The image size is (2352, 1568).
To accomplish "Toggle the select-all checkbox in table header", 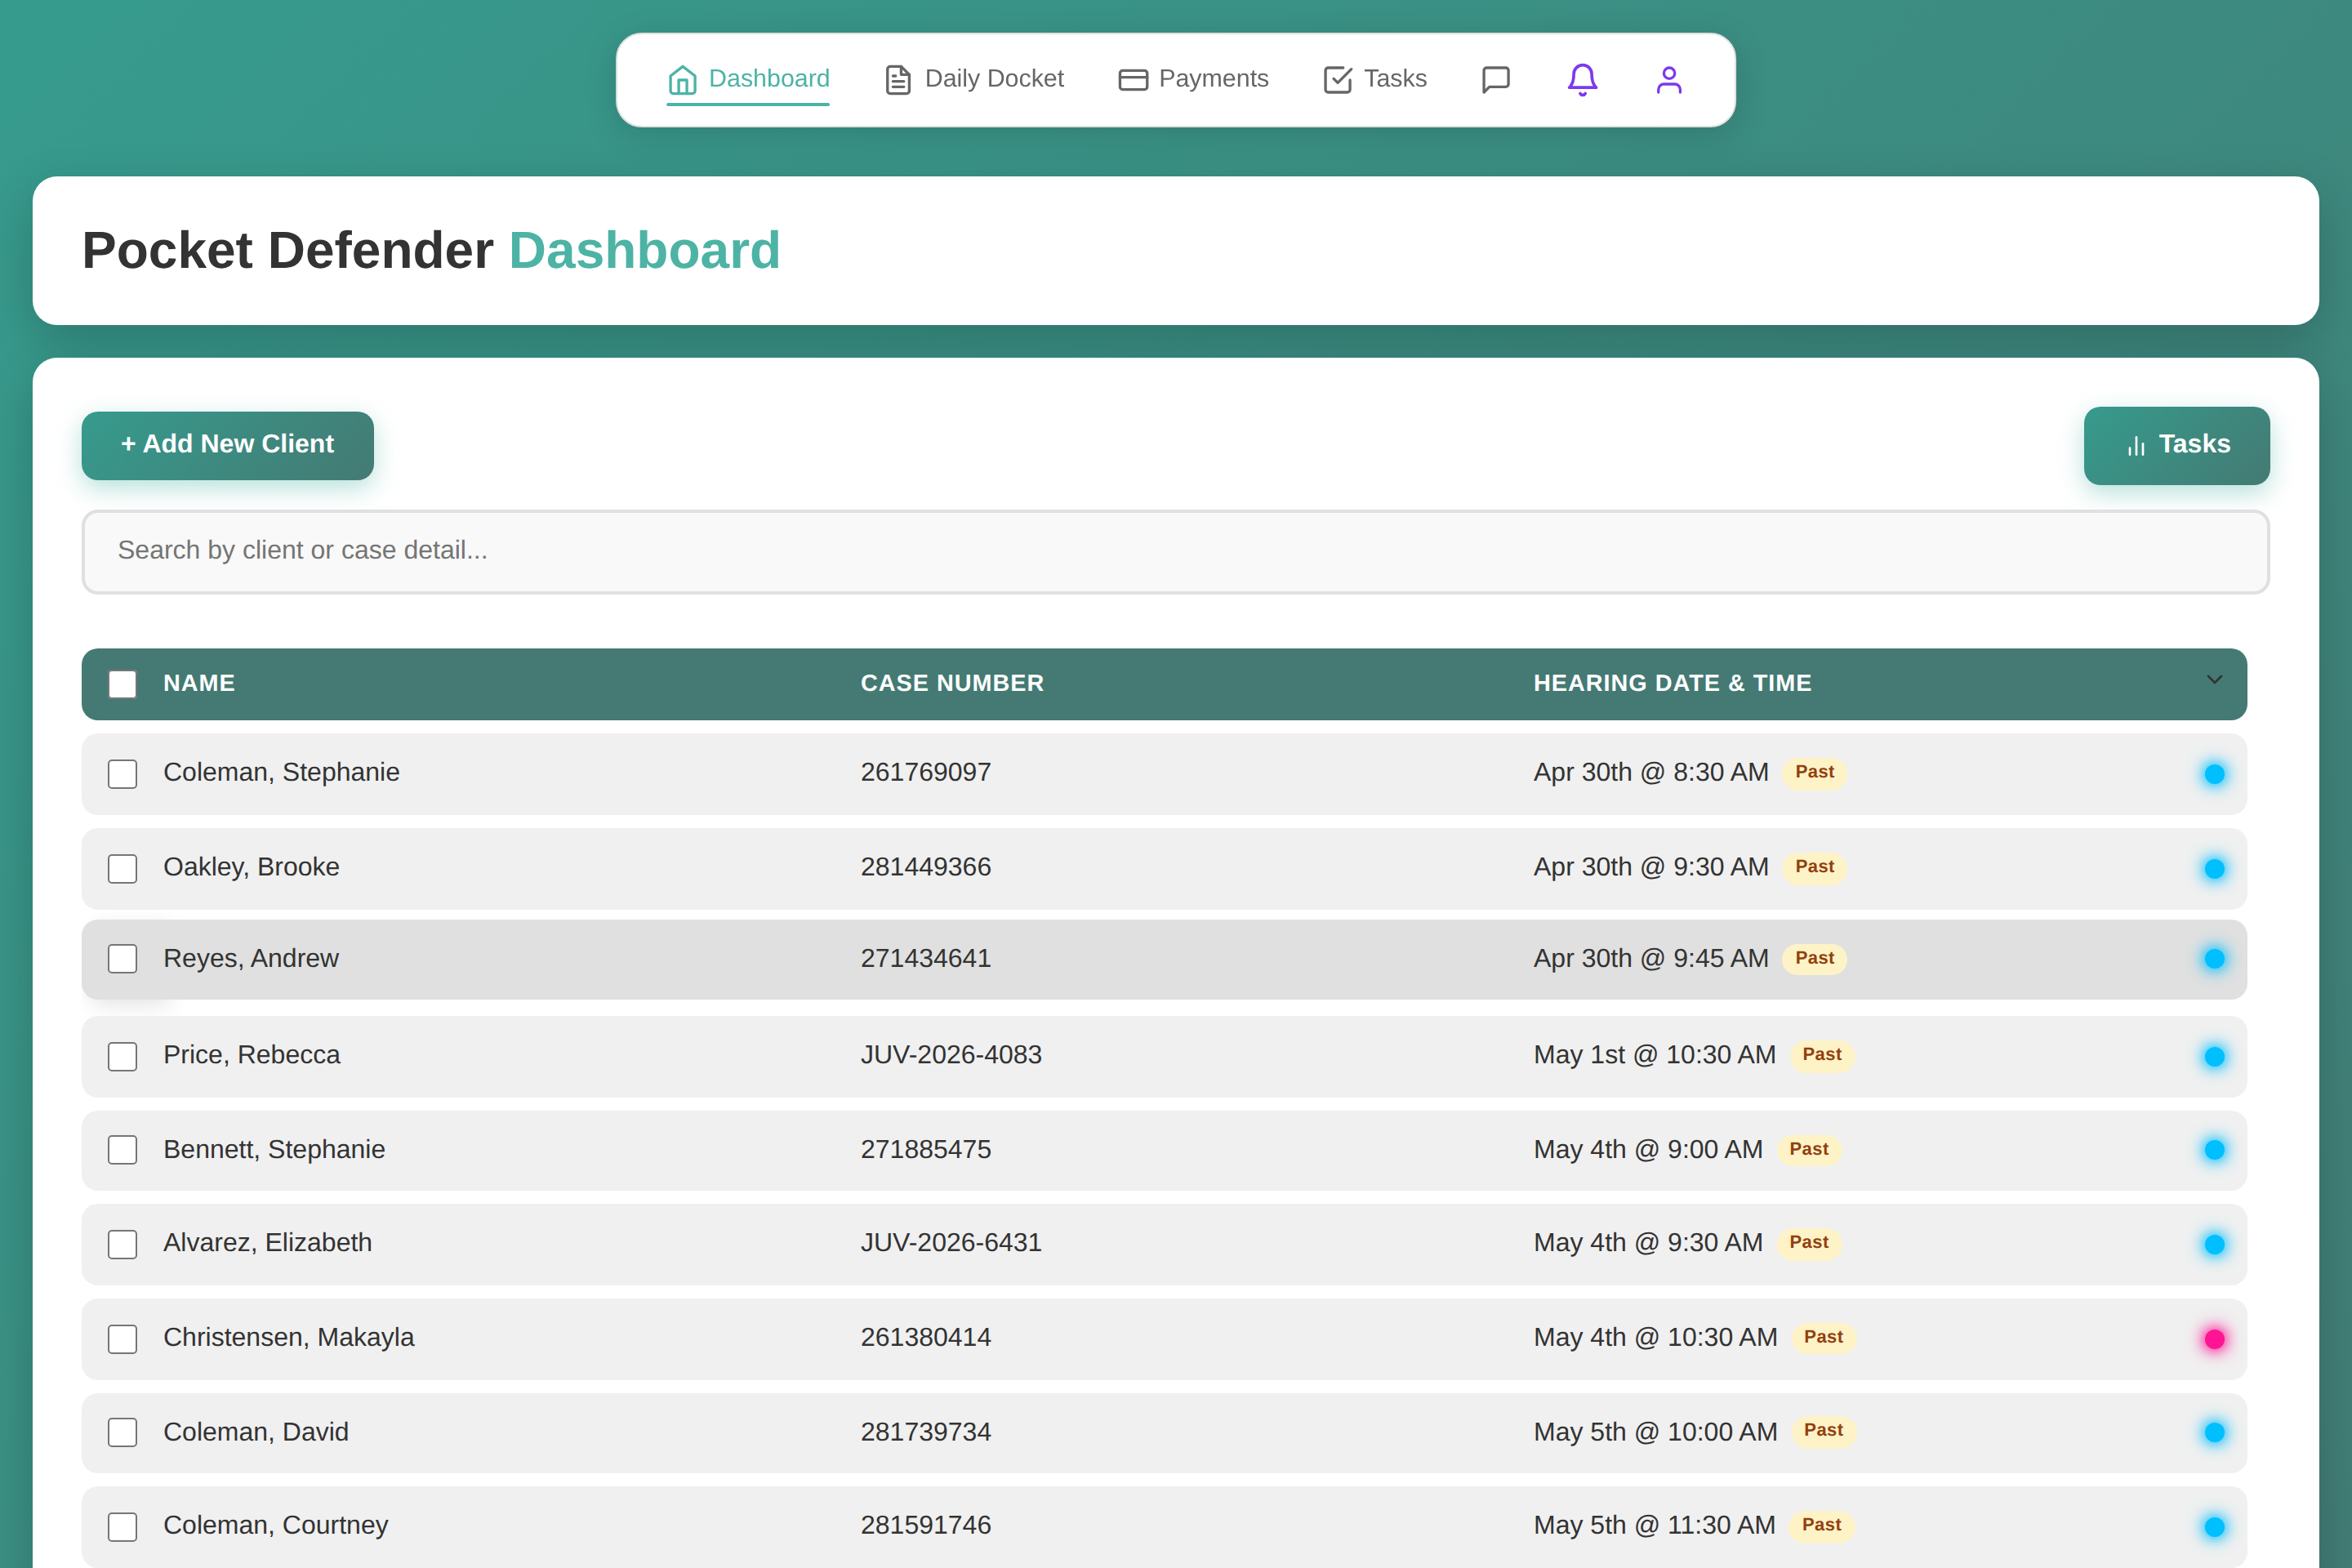I will pyautogui.click(x=122, y=684).
